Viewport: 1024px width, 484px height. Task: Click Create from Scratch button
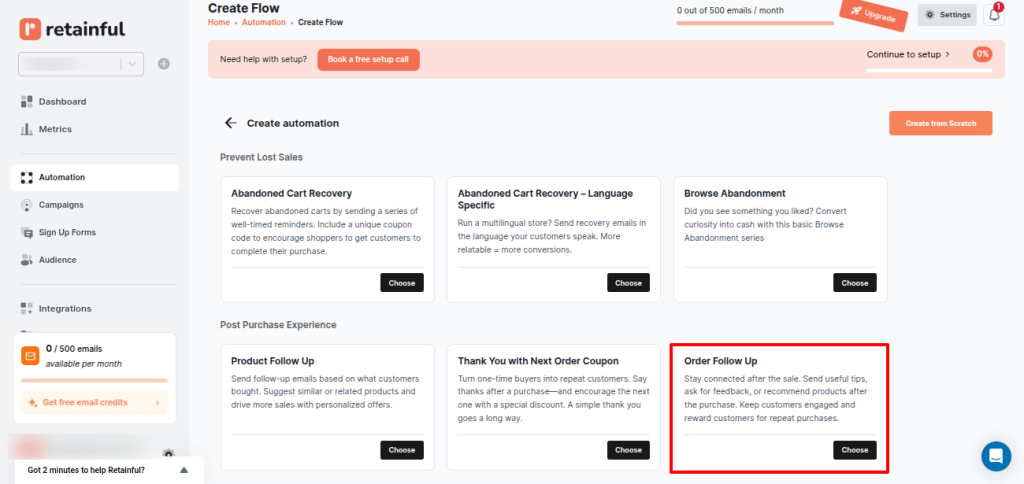click(940, 123)
